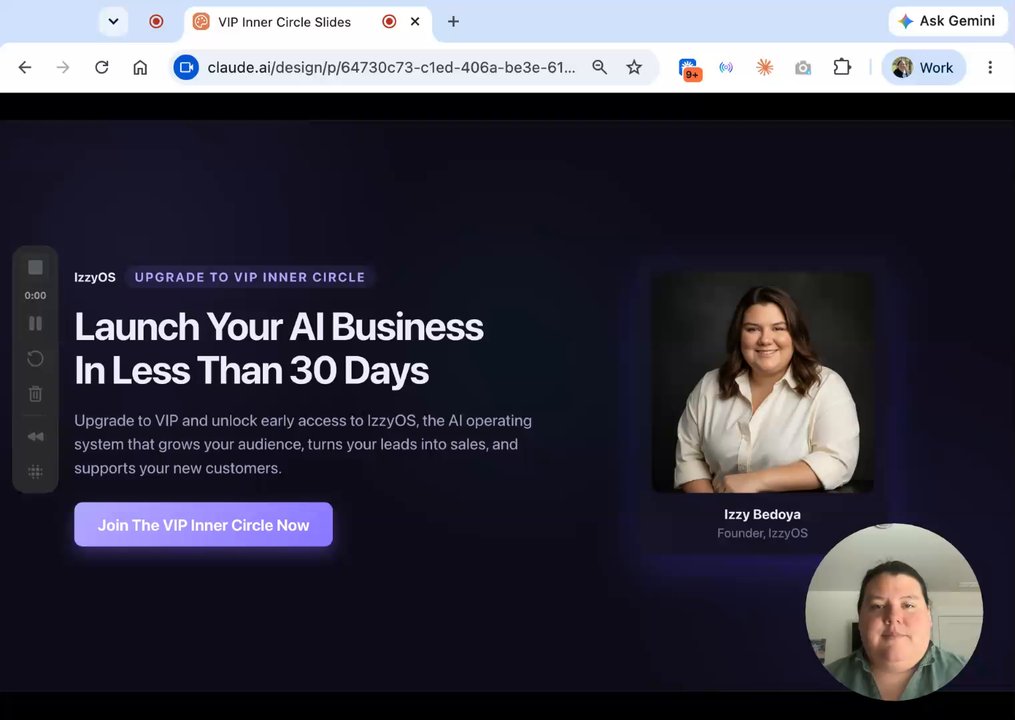
Task: Open the Extensions puzzle icon
Action: tap(842, 67)
